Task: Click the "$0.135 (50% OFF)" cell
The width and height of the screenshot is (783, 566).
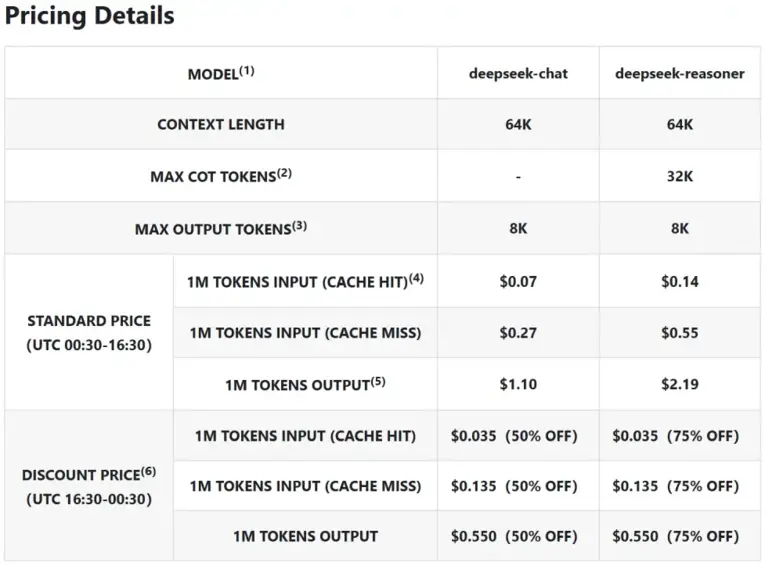Action: [518, 486]
